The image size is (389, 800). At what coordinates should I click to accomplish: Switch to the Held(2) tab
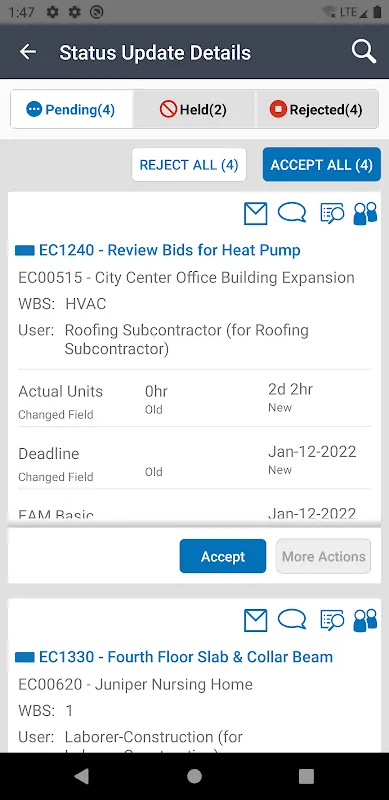point(193,109)
